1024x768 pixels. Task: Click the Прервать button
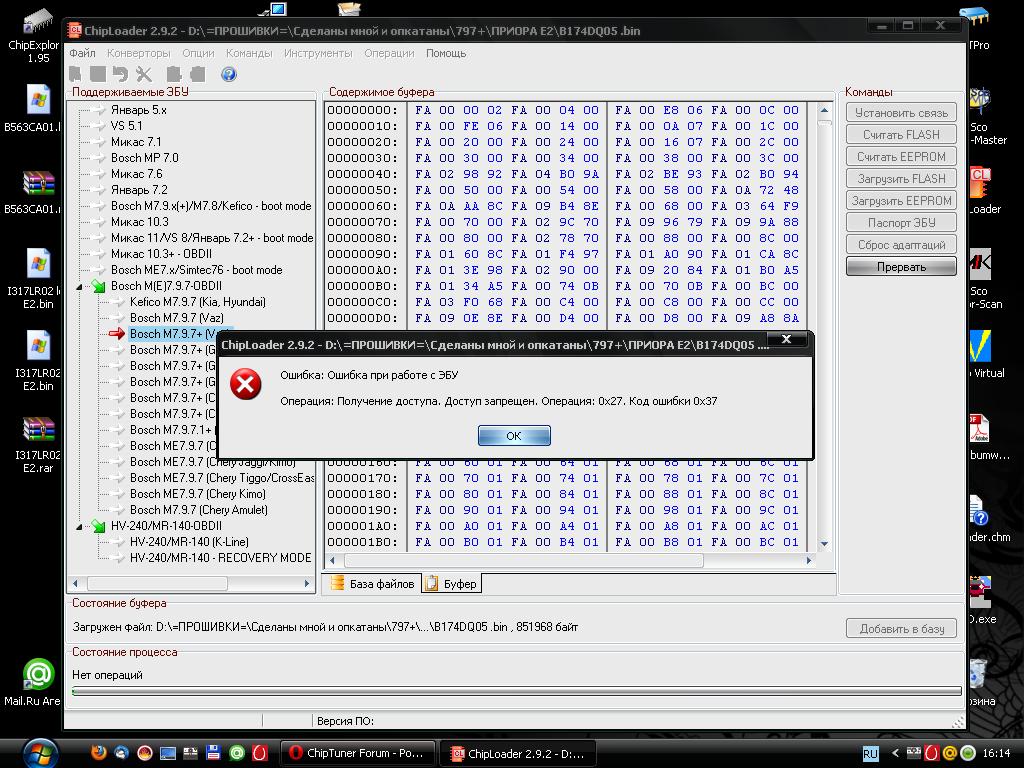[901, 267]
